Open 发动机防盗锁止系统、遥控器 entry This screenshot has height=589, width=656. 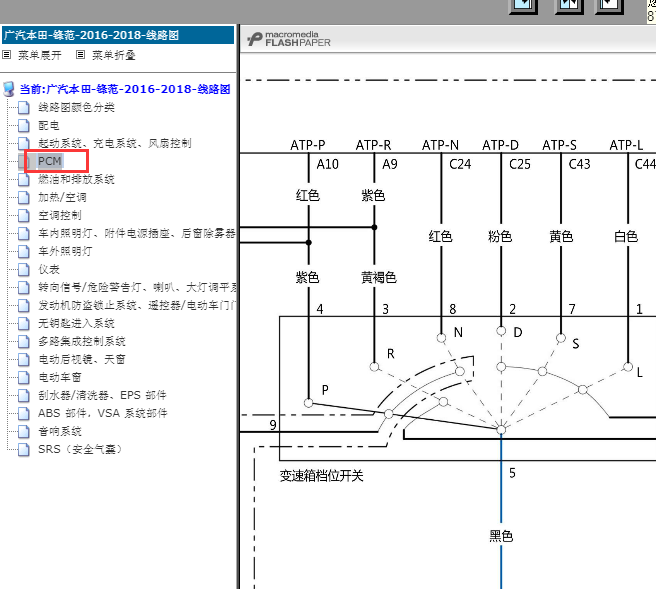137,305
